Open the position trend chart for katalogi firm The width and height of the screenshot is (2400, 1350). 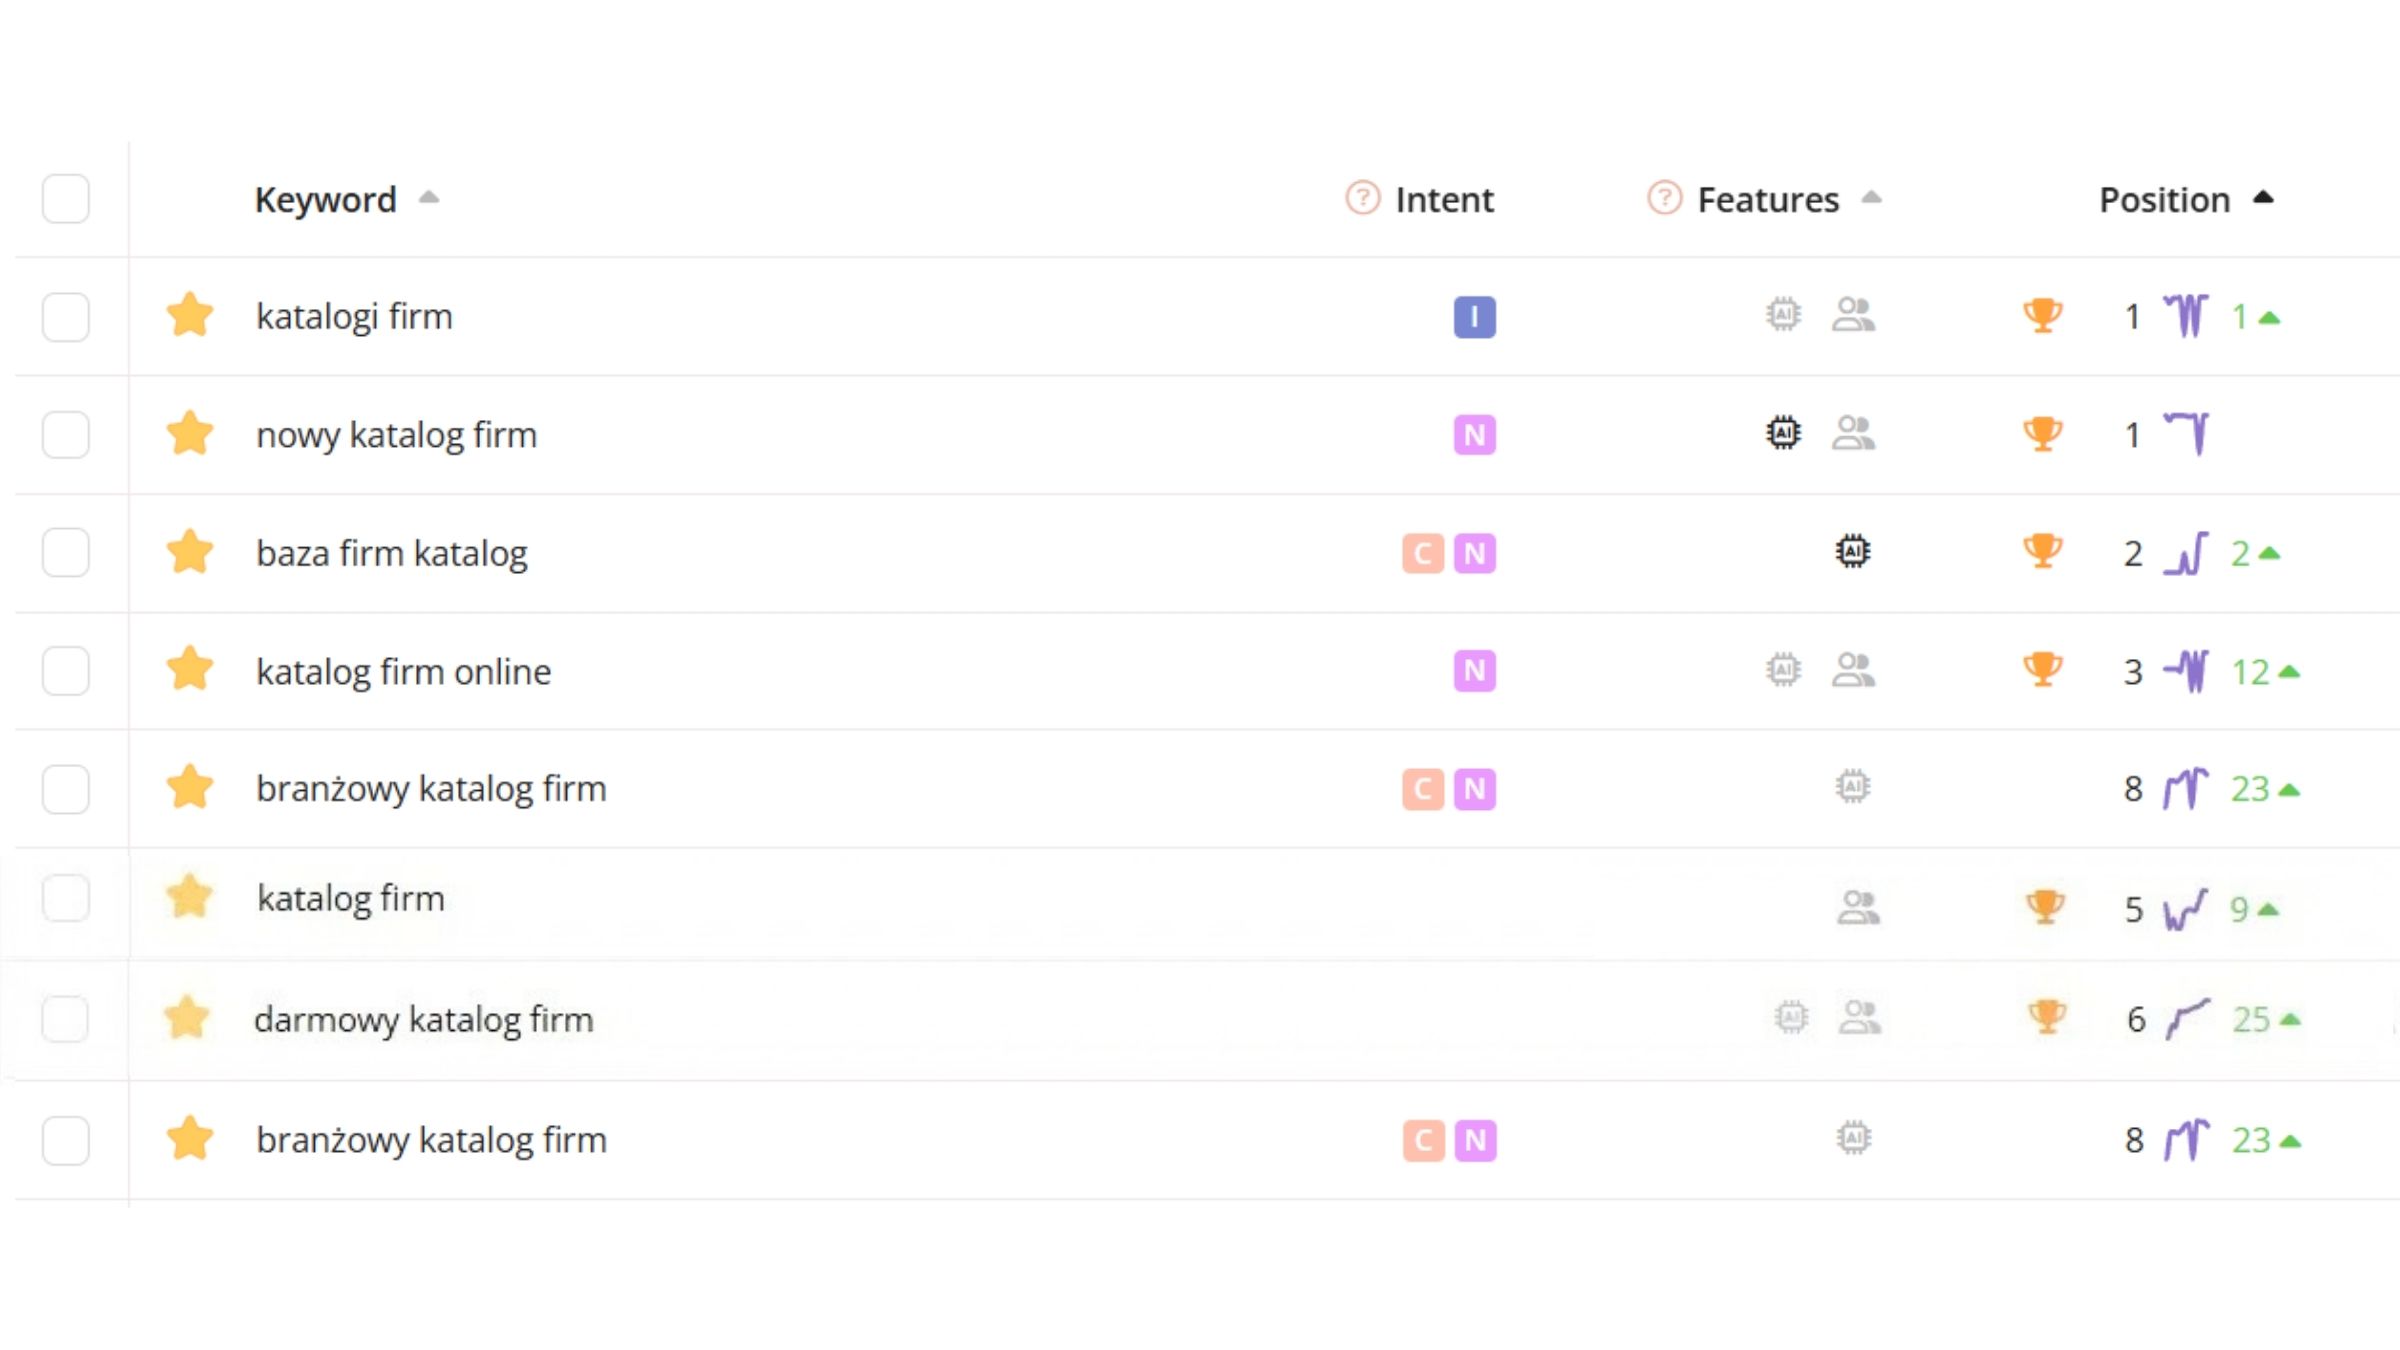click(x=2186, y=316)
